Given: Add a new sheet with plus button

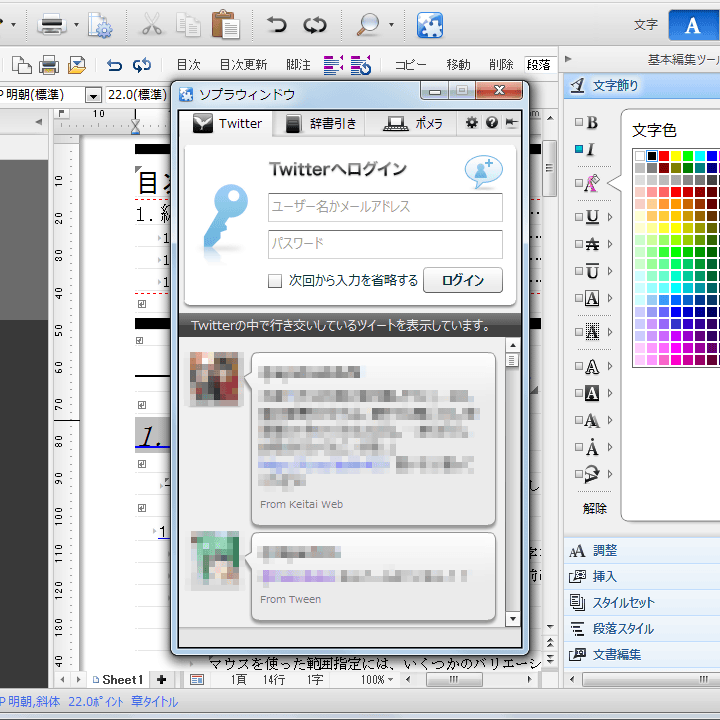Looking at the screenshot, I should click(x=161, y=679).
